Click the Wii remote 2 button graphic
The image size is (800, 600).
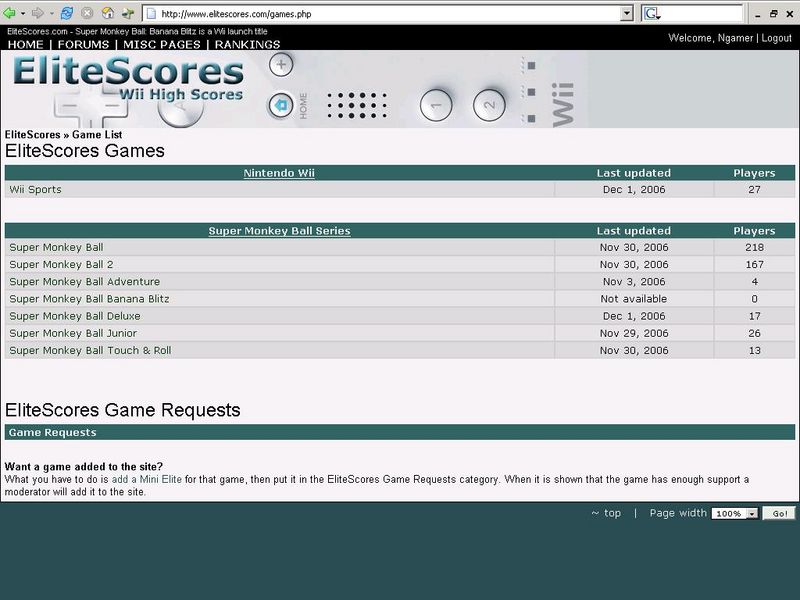point(489,106)
